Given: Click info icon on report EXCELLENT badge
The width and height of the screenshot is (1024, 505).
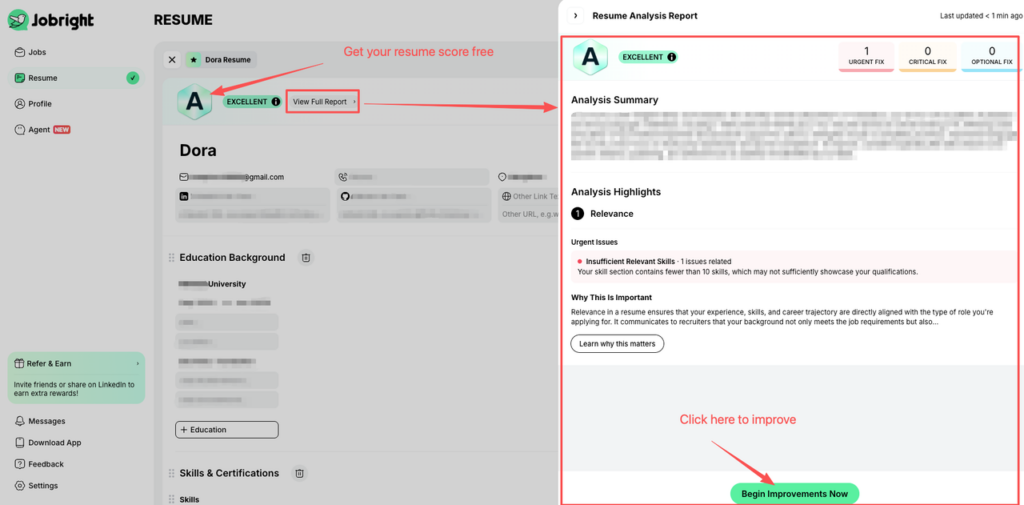Looking at the screenshot, I should [x=671, y=57].
